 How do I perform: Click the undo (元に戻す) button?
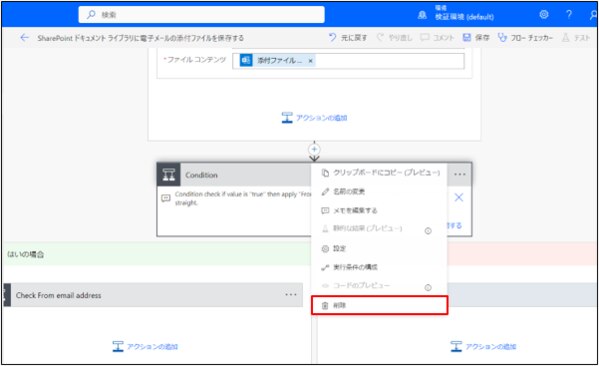click(348, 37)
